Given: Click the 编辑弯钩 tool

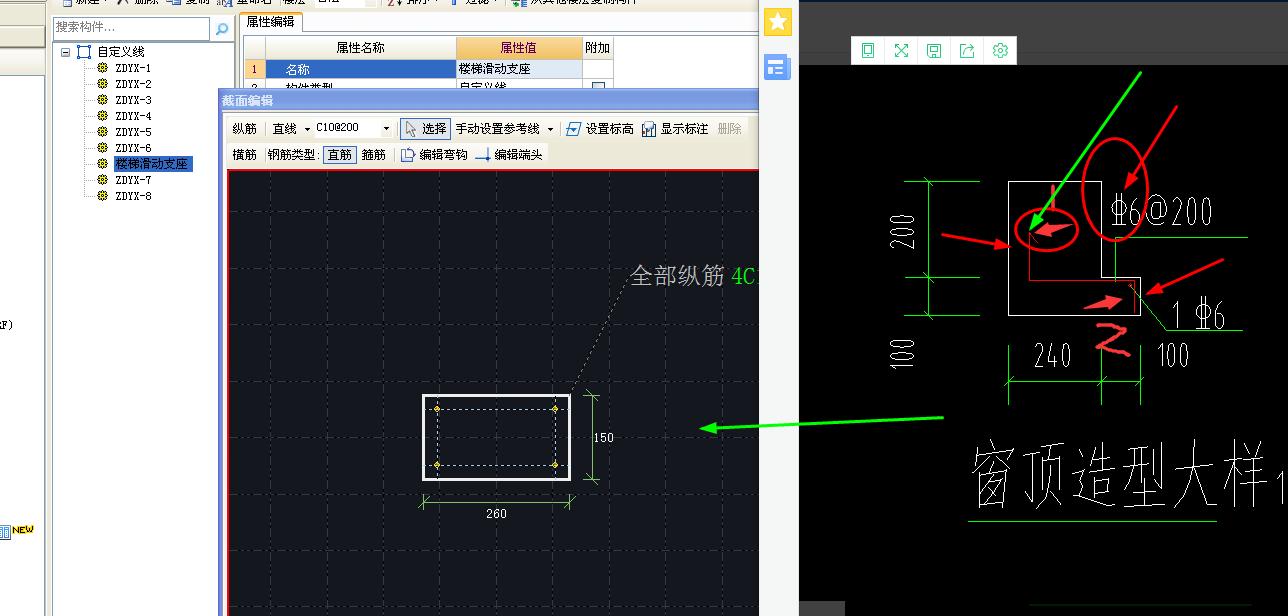Looking at the screenshot, I should pos(434,155).
